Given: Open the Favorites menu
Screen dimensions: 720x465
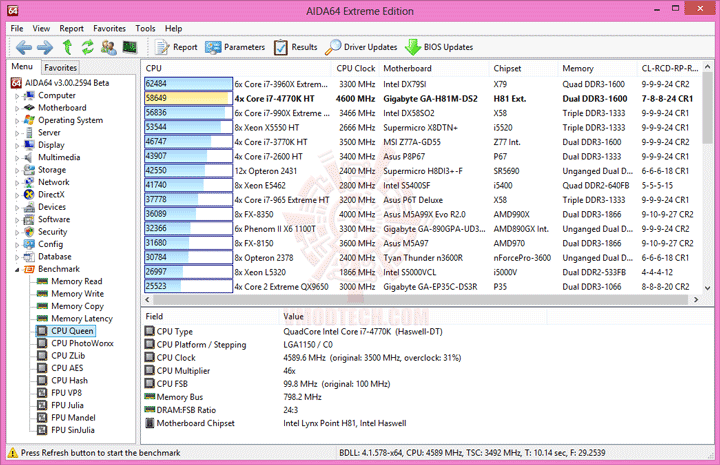Looking at the screenshot, I should [x=109, y=28].
